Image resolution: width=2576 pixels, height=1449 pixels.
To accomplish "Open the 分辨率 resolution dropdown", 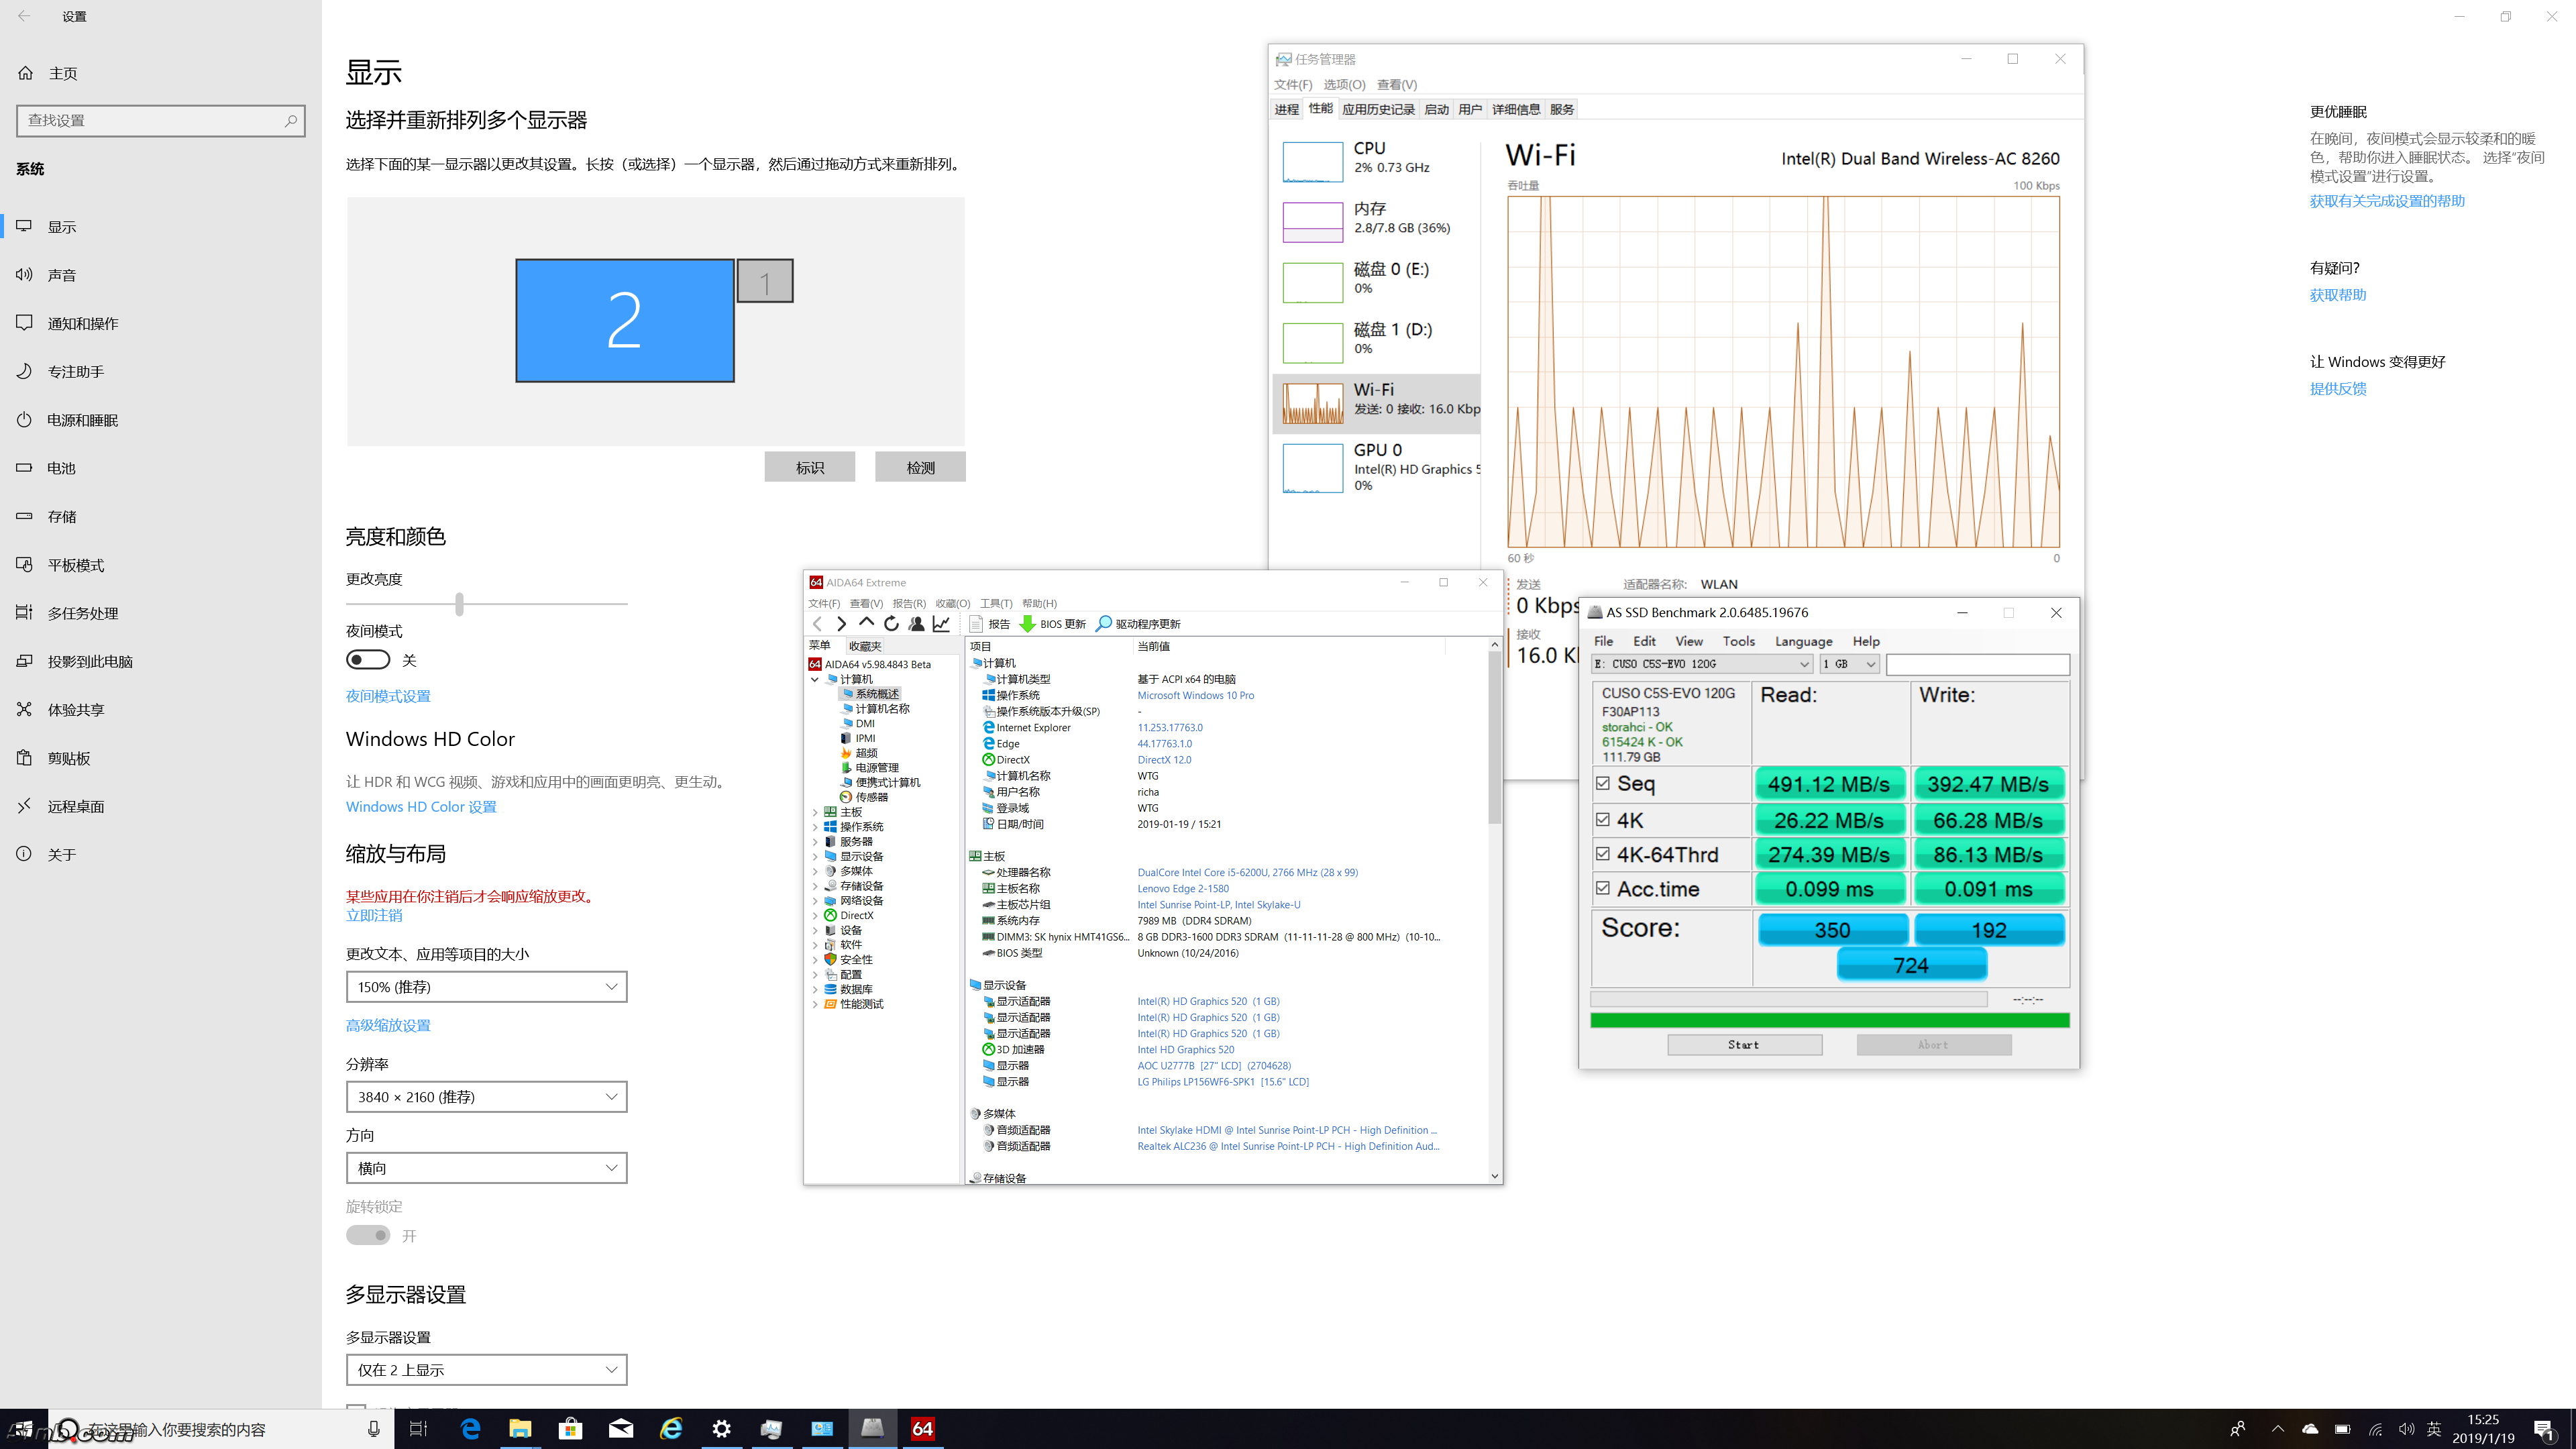I will [486, 1097].
